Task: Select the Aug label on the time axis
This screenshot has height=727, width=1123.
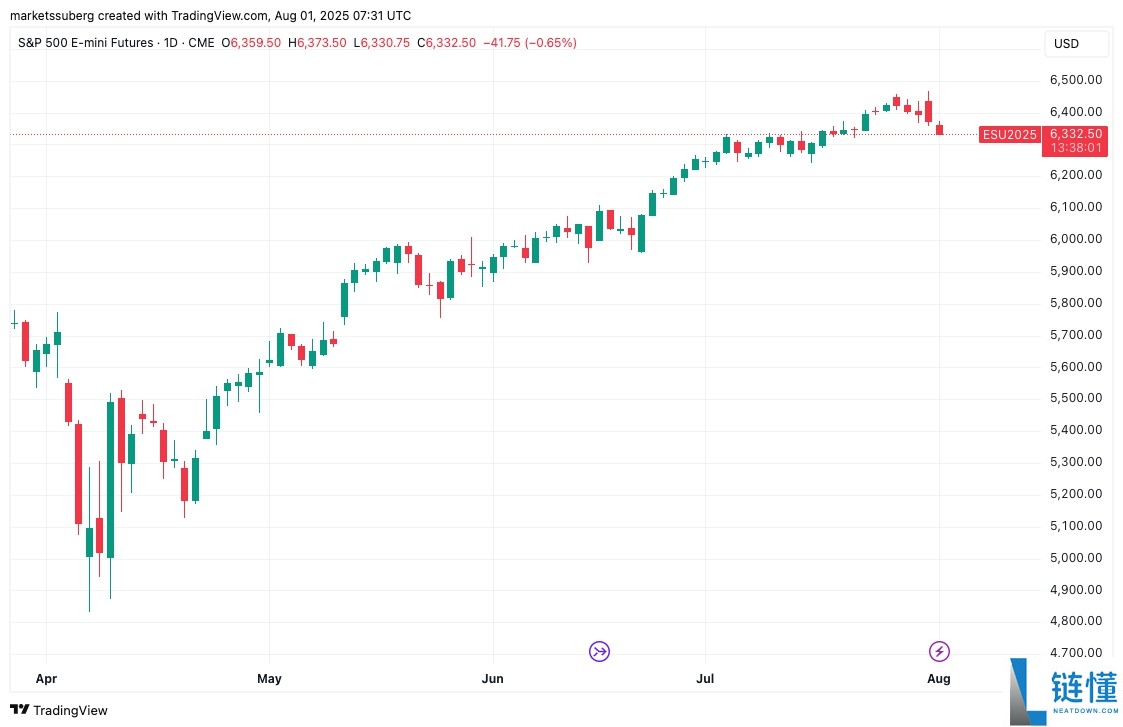Action: click(938, 678)
